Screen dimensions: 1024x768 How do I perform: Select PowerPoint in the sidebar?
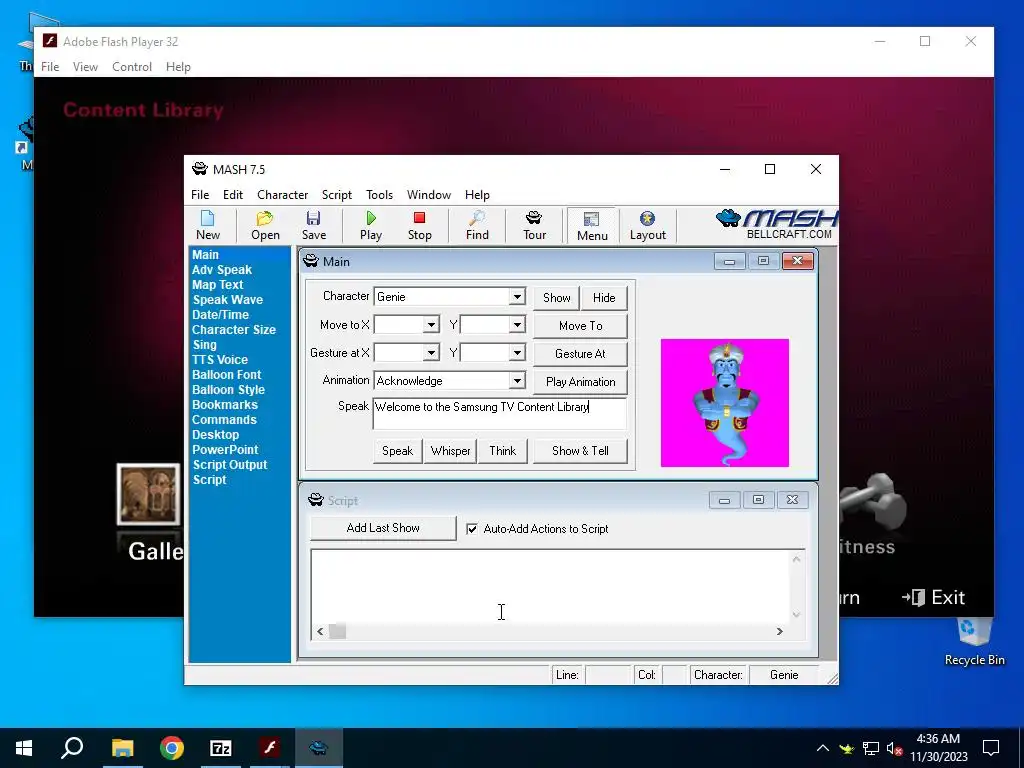(225, 450)
